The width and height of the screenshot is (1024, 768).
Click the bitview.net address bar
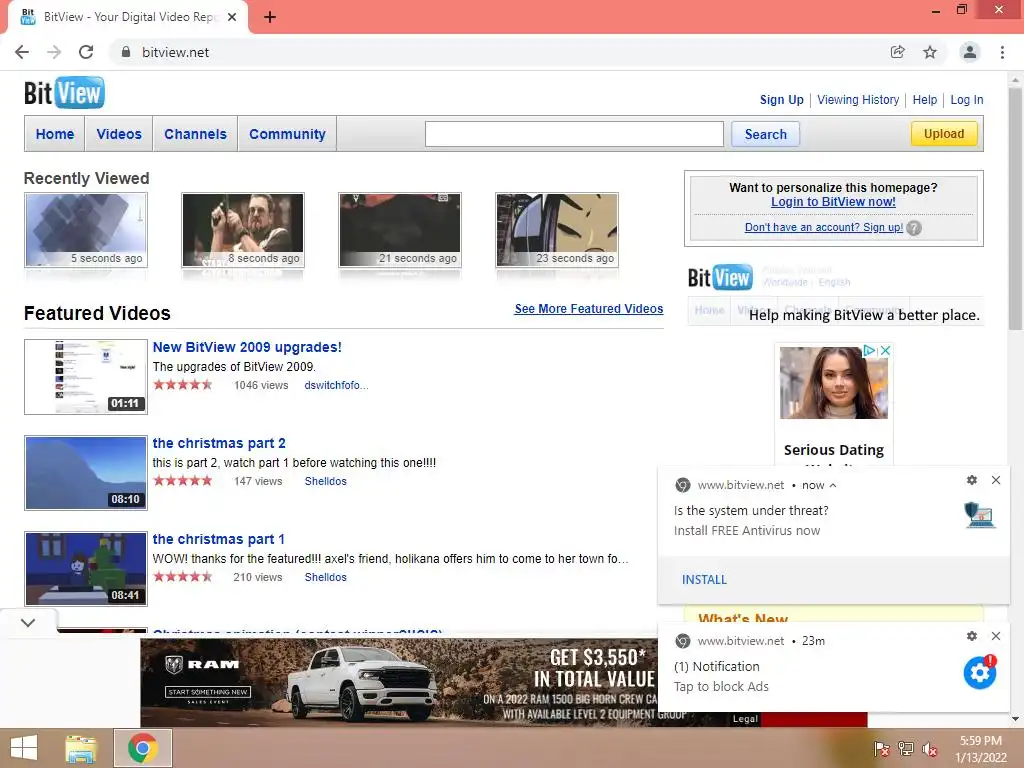click(496, 52)
